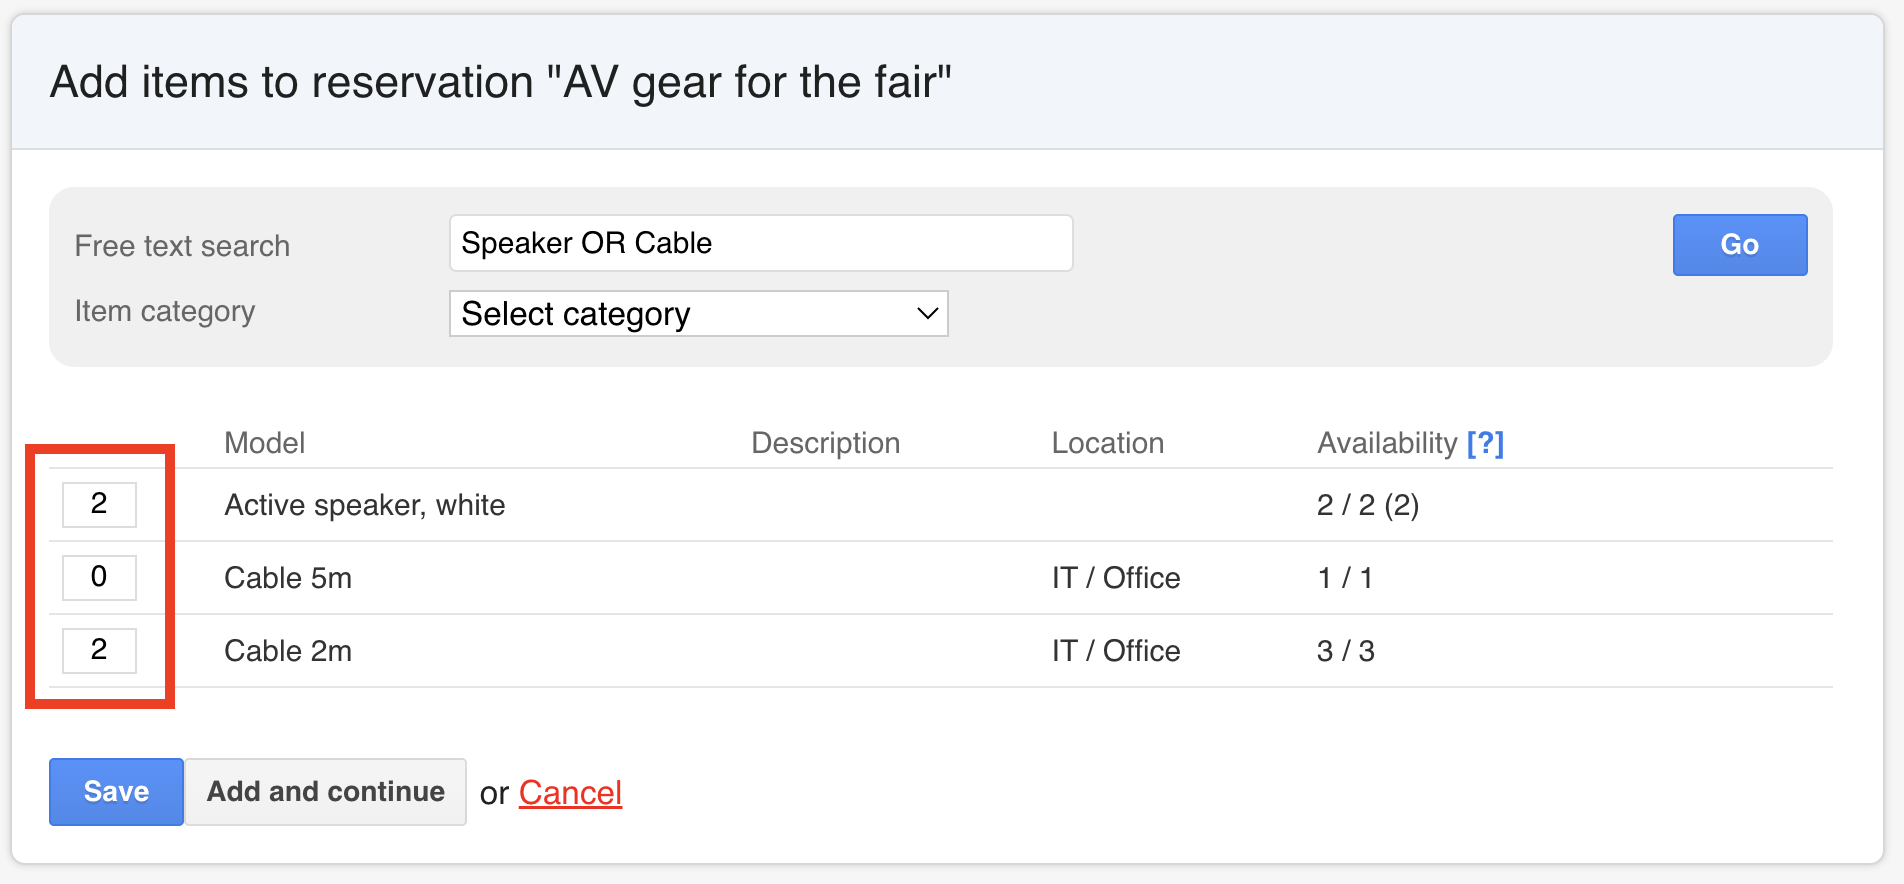
Task: Click the Item category label
Action: click(x=165, y=311)
